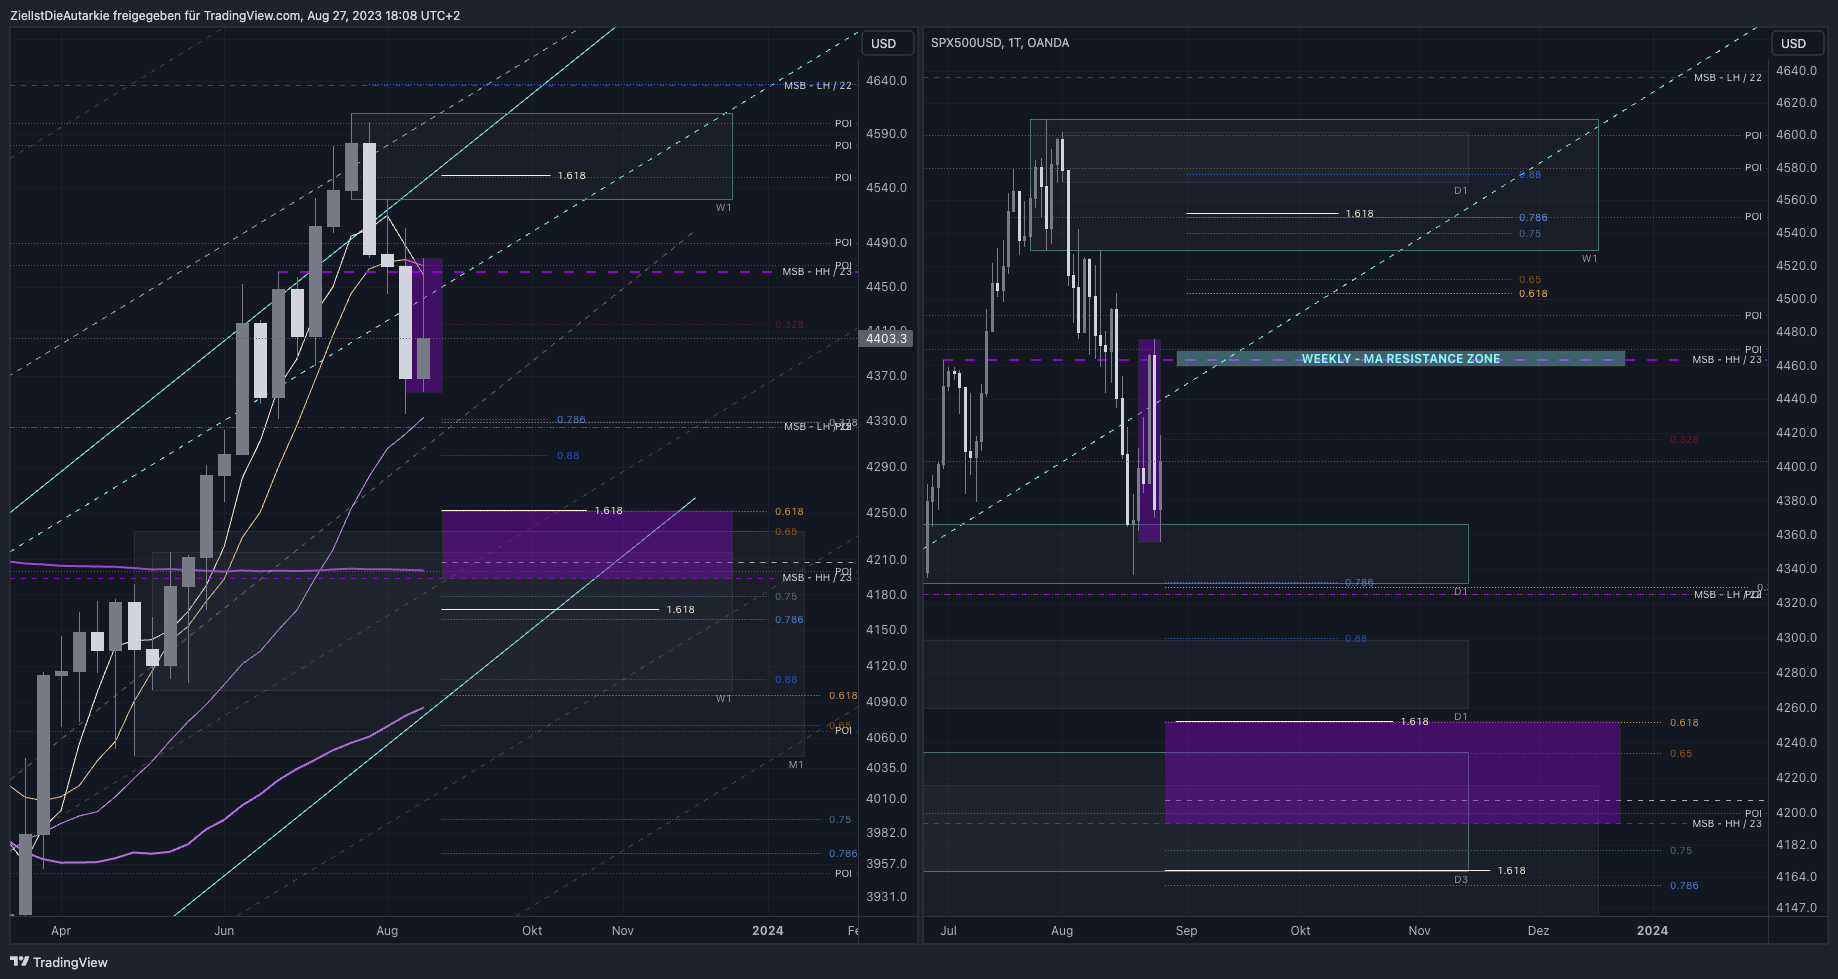Click the 3931.0 price axis label

[x=886, y=897]
